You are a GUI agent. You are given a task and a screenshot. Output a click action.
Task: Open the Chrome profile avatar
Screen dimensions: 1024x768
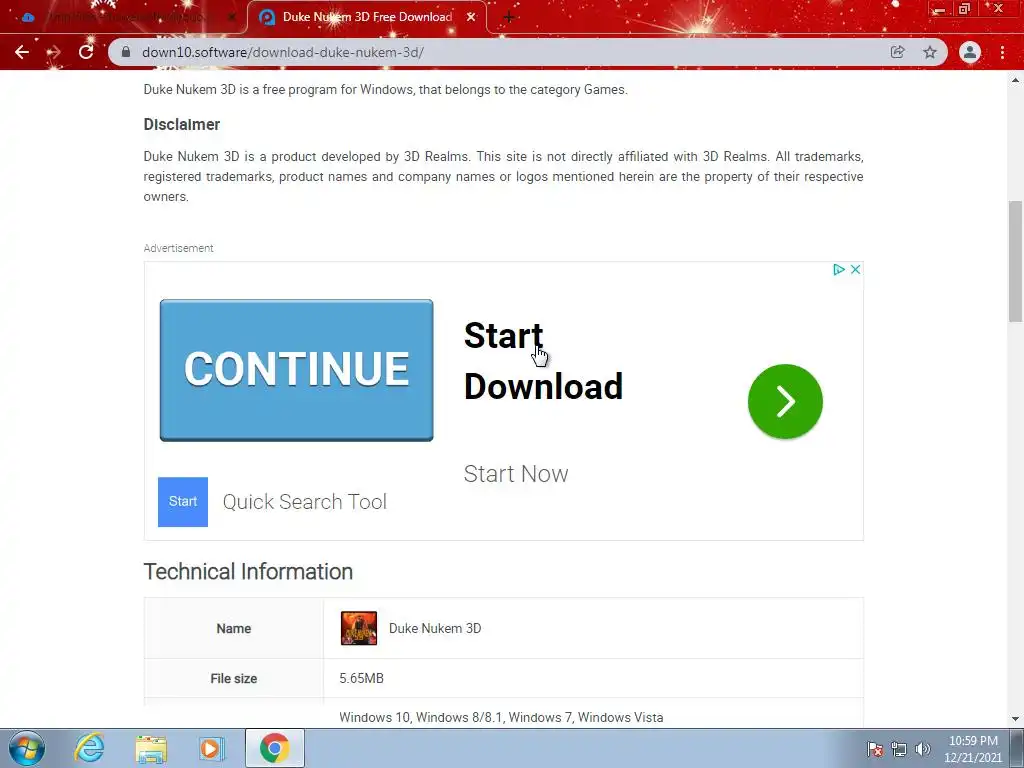970,52
